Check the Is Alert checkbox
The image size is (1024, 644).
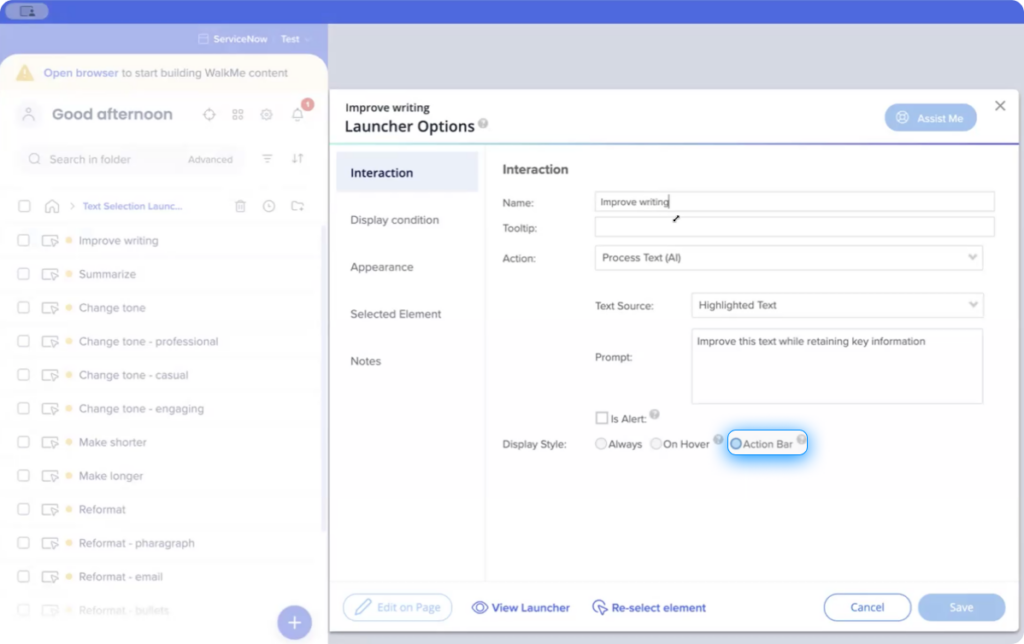(601, 417)
